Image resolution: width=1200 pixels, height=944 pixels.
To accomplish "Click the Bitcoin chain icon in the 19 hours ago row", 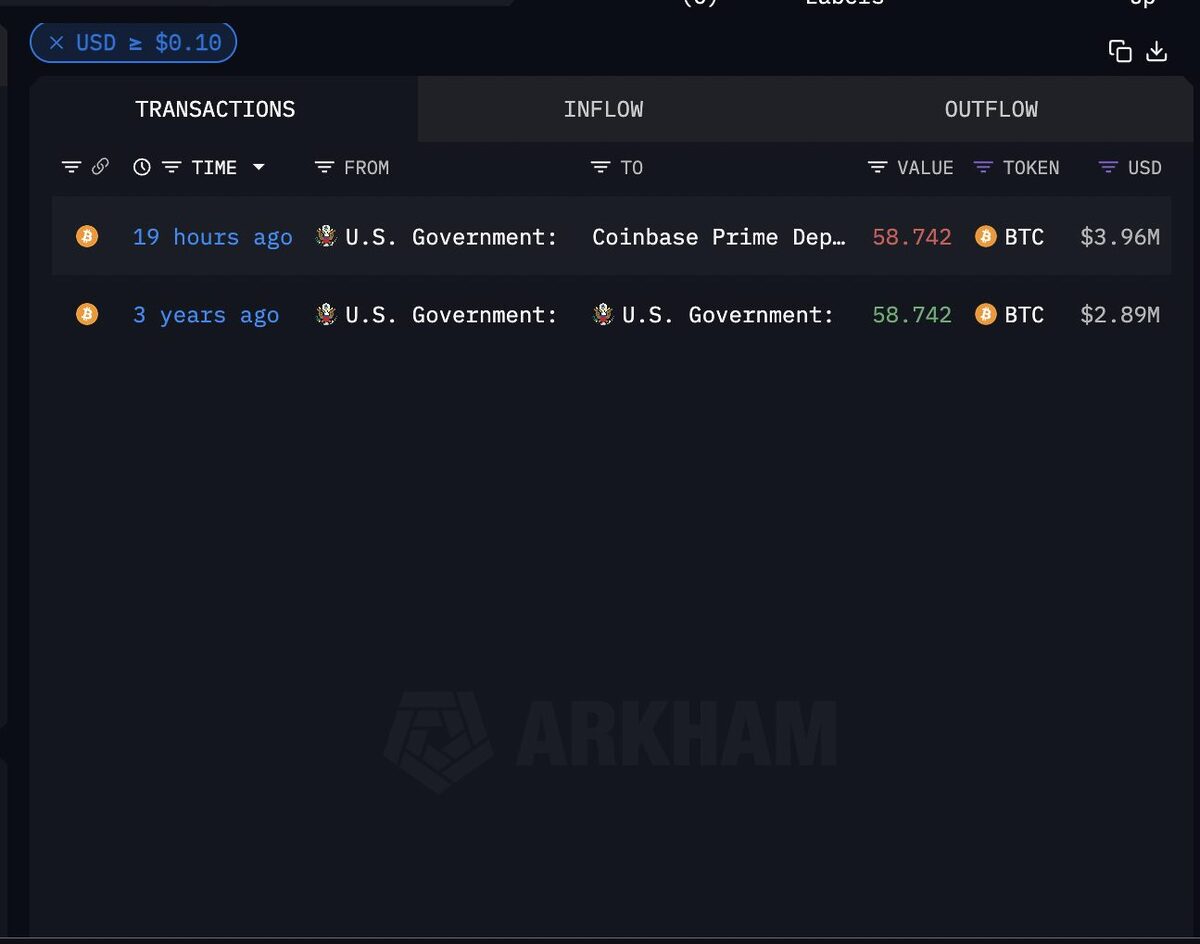I will [88, 236].
